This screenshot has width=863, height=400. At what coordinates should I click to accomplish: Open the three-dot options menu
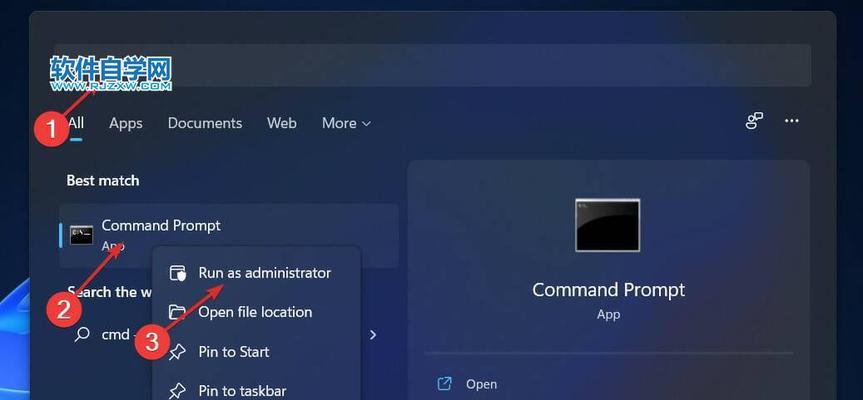pos(791,121)
